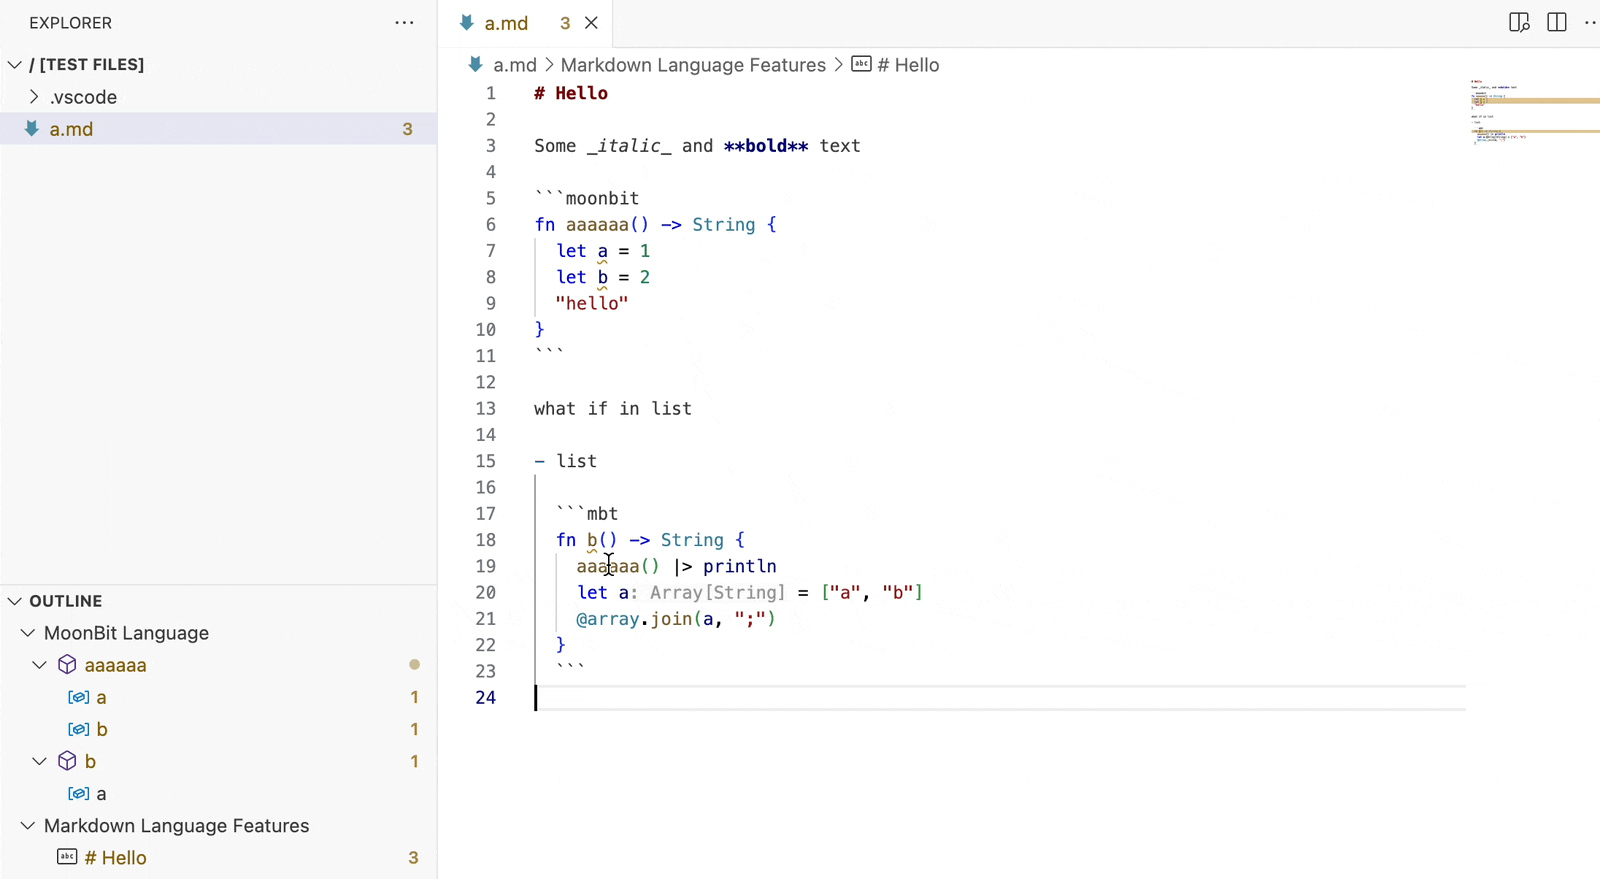The height and width of the screenshot is (879, 1600).
Task: Click the minimap code overview
Action: [1533, 112]
